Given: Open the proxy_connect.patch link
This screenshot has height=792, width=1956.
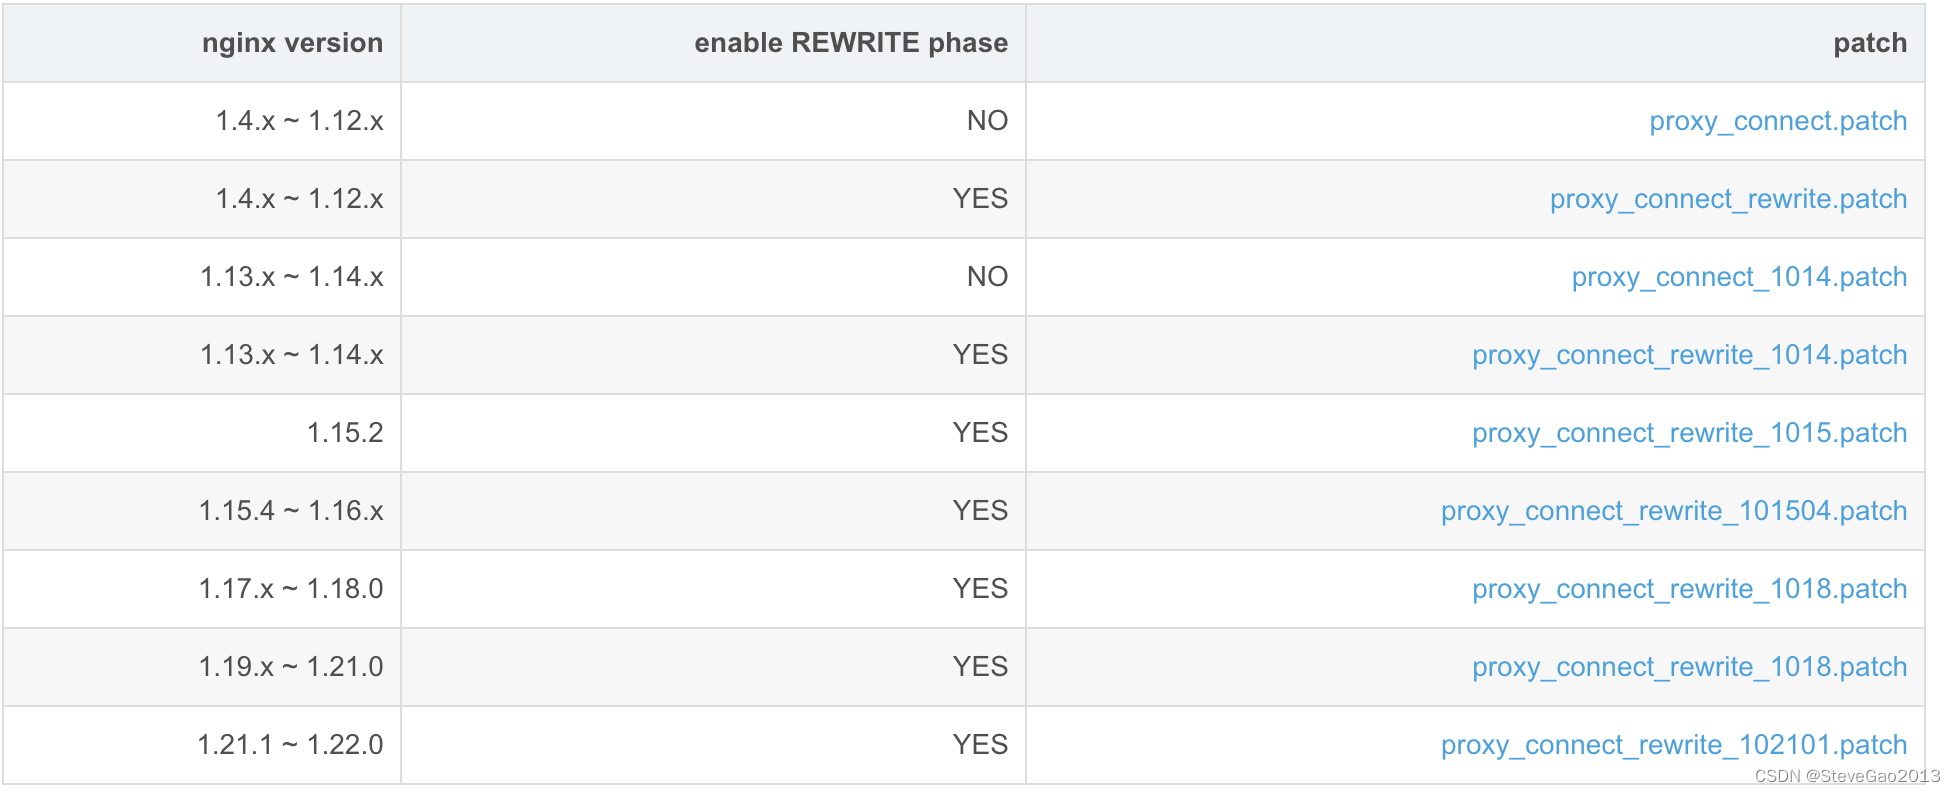Looking at the screenshot, I should pyautogui.click(x=1778, y=121).
